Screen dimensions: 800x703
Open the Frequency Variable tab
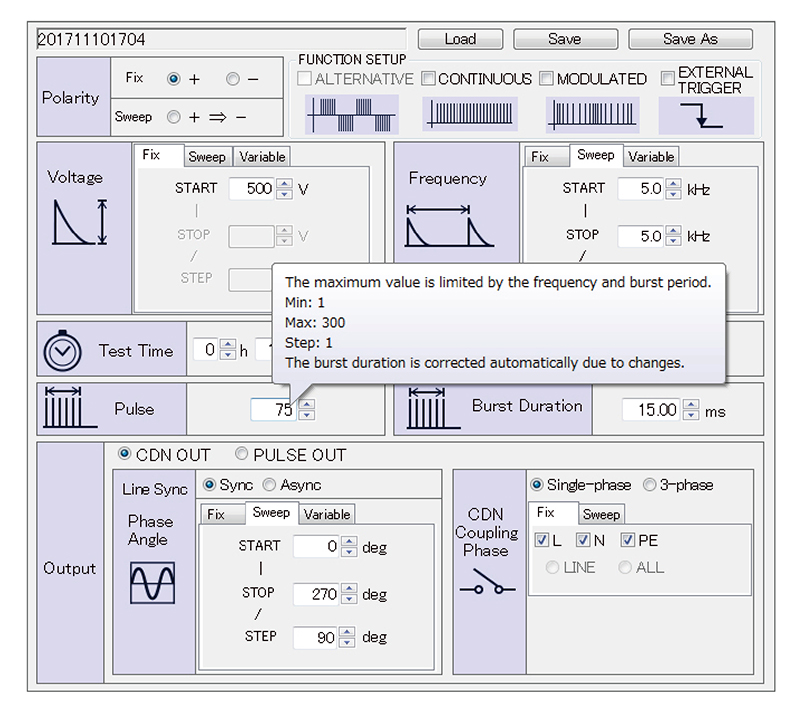click(x=651, y=157)
